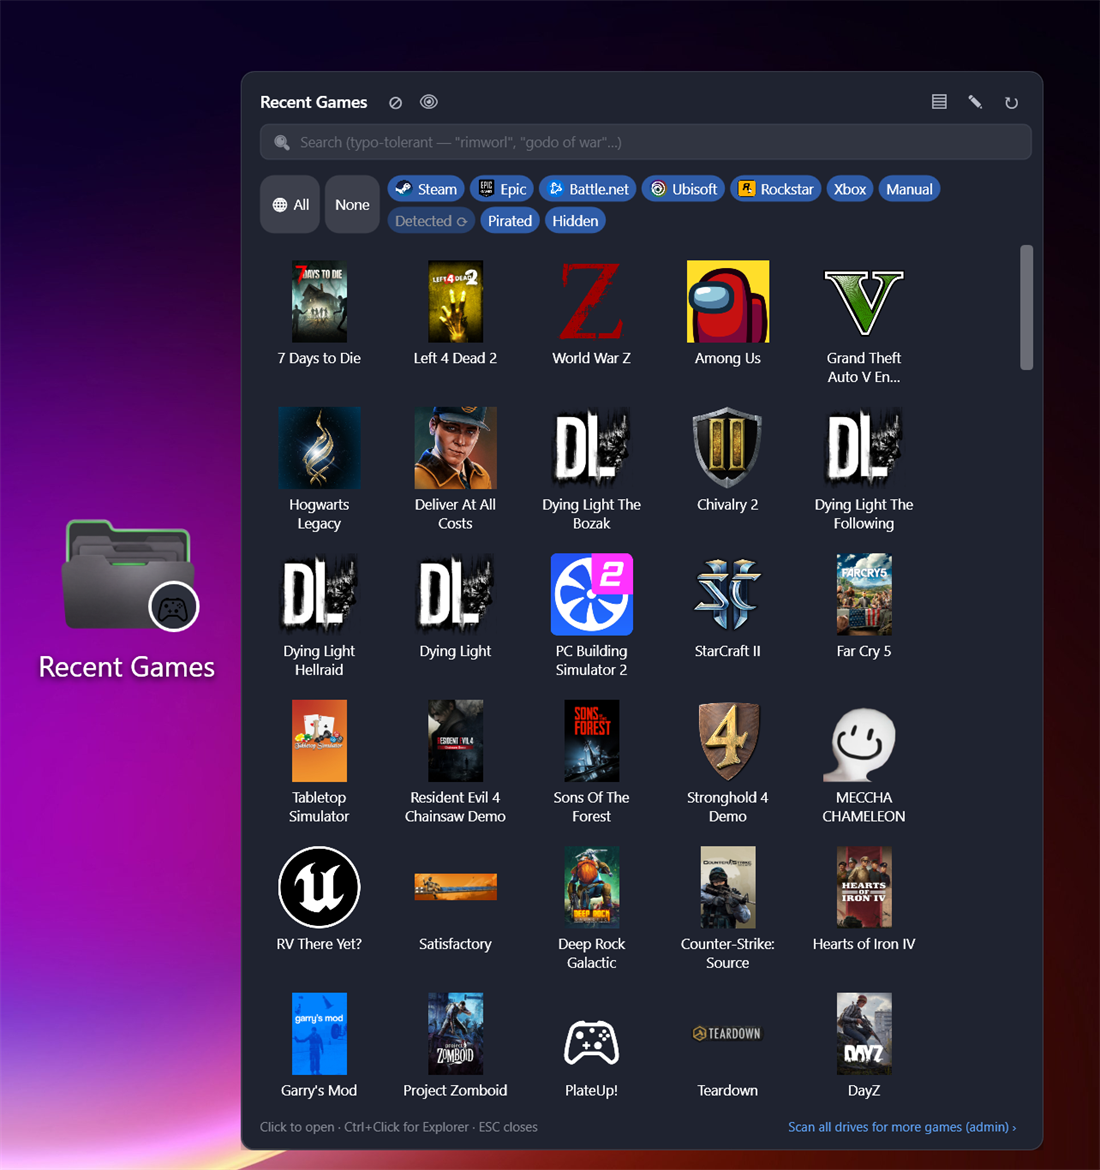The height and width of the screenshot is (1170, 1100).
Task: Open Counter-Strike: Source
Action: coord(728,887)
